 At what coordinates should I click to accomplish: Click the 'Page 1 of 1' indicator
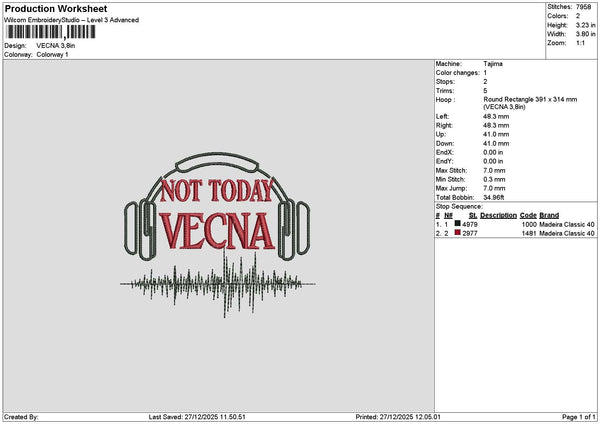[579, 417]
